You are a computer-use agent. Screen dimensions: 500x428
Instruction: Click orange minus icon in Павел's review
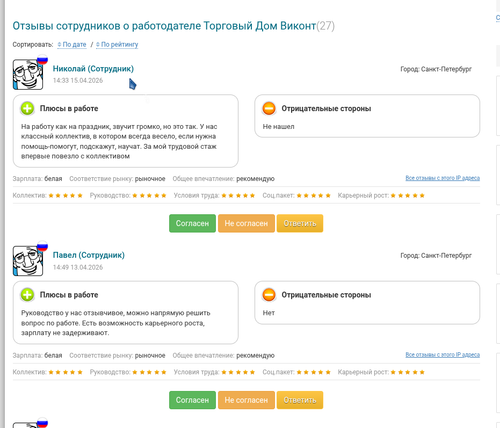coord(269,295)
